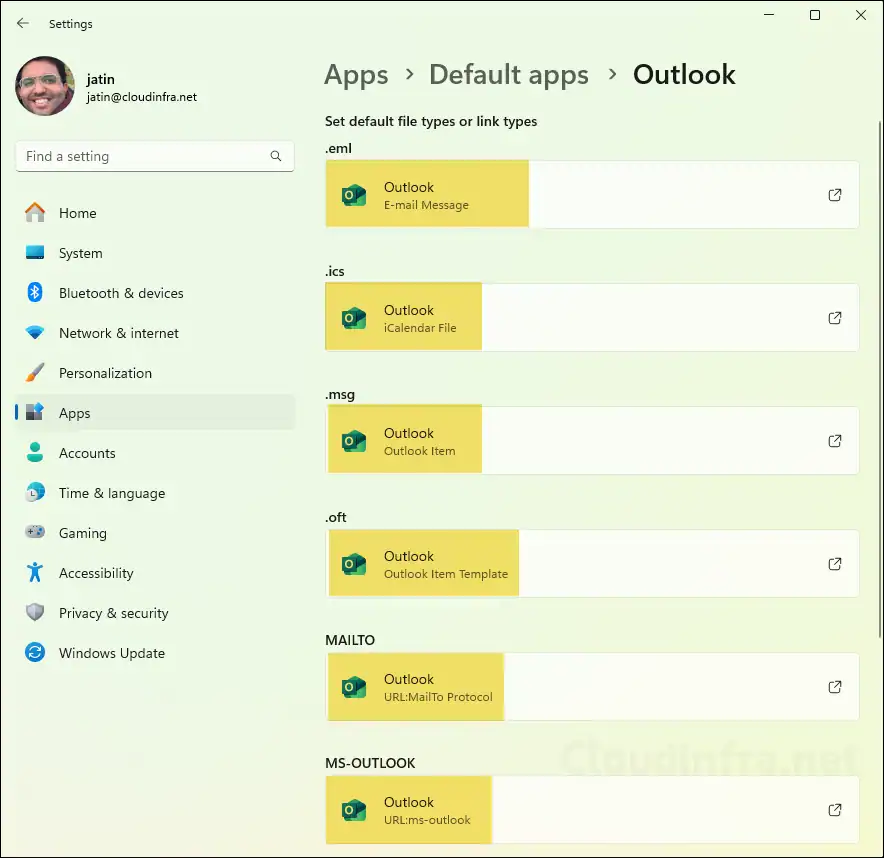Image resolution: width=884 pixels, height=858 pixels.
Task: Click the Accounts person icon
Action: pos(35,453)
